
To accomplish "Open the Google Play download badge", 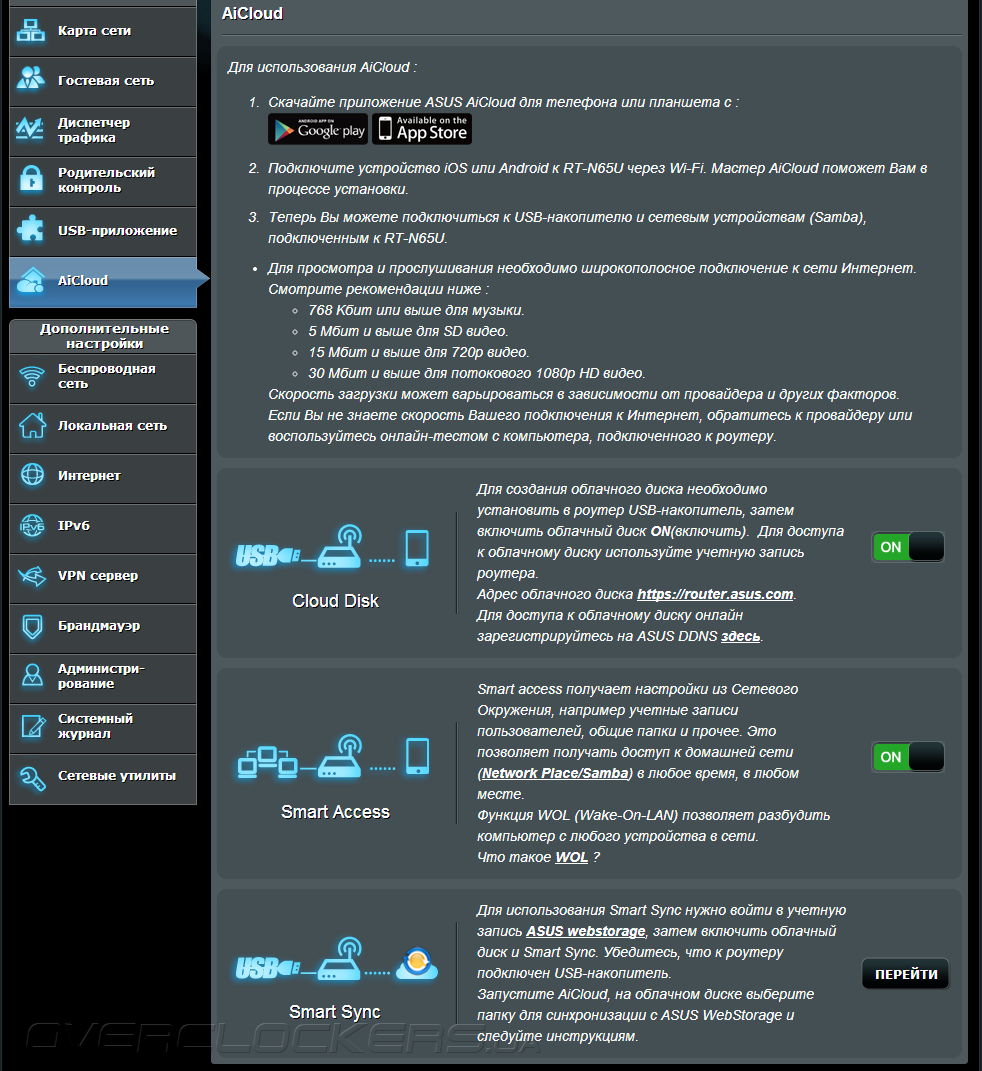I will 318,129.
